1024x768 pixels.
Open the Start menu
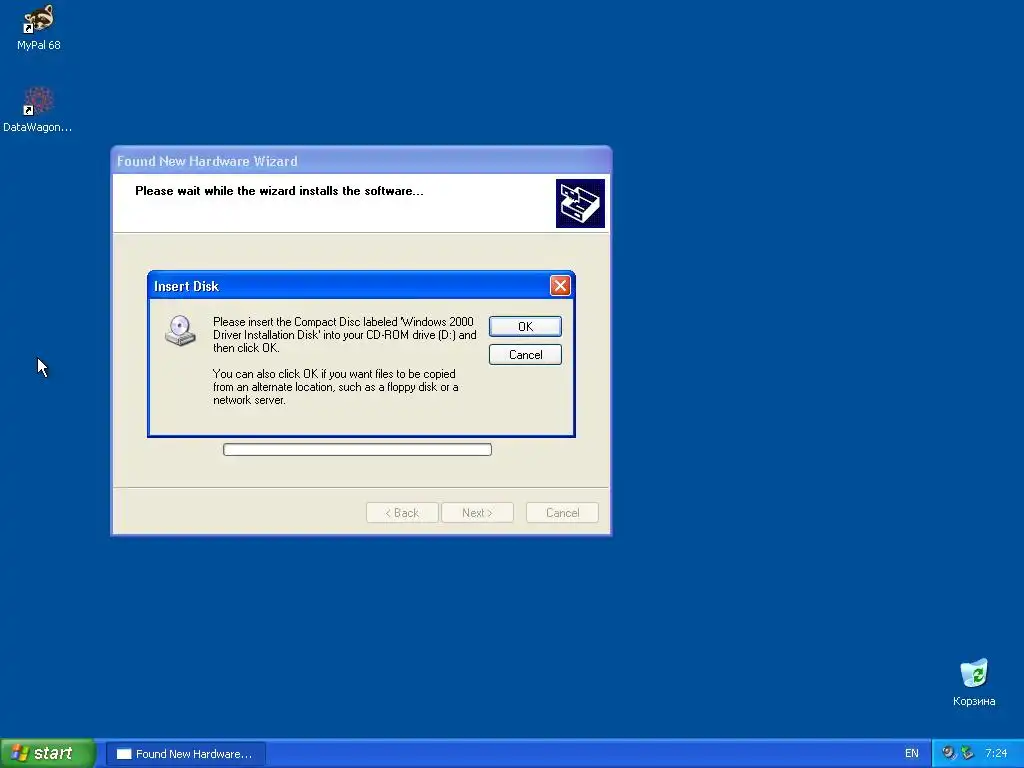point(48,753)
